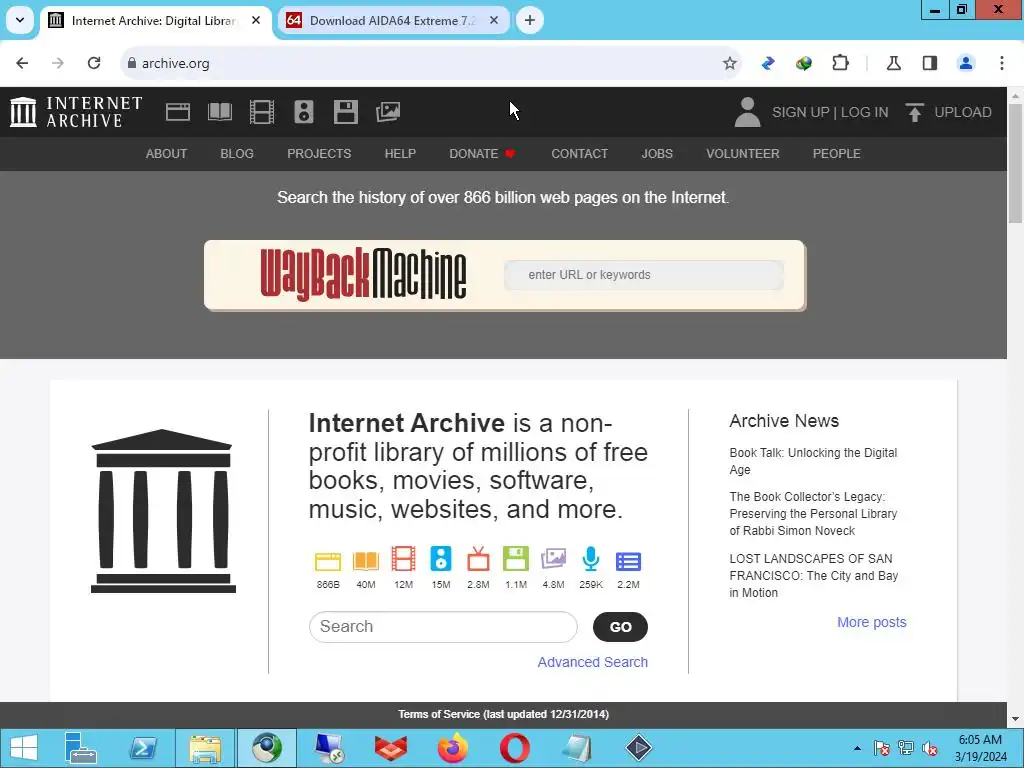
Task: Click the 1.1M software floppy icon
Action: pyautogui.click(x=516, y=560)
